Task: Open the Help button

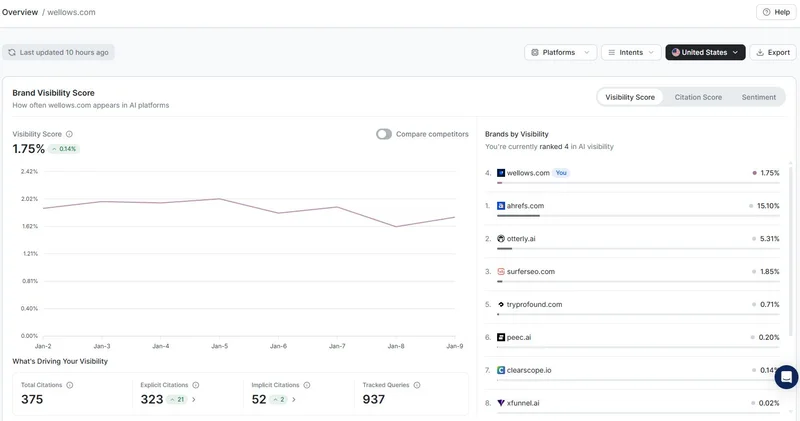Action: click(776, 12)
